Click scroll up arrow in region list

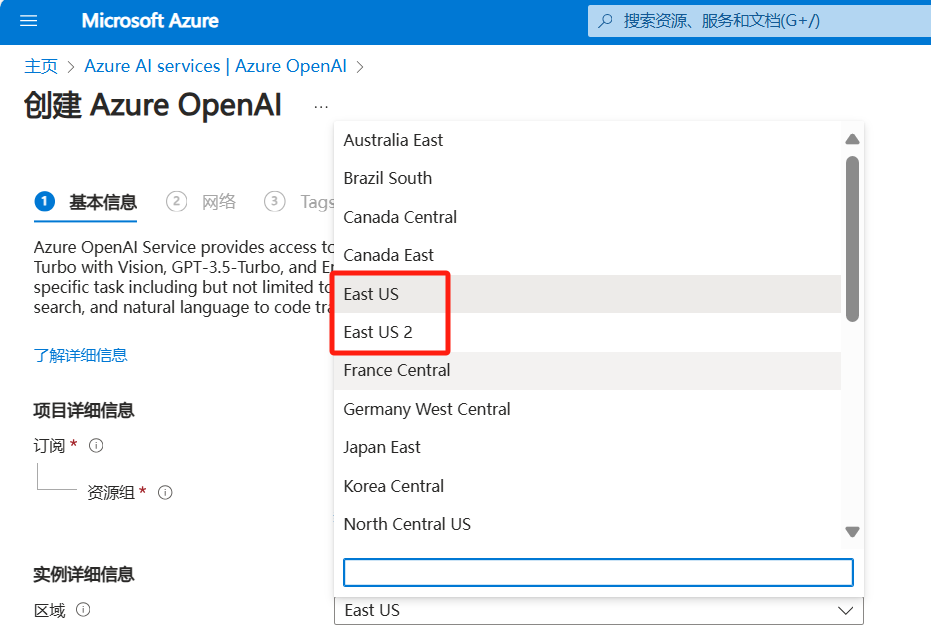pyautogui.click(x=852, y=140)
